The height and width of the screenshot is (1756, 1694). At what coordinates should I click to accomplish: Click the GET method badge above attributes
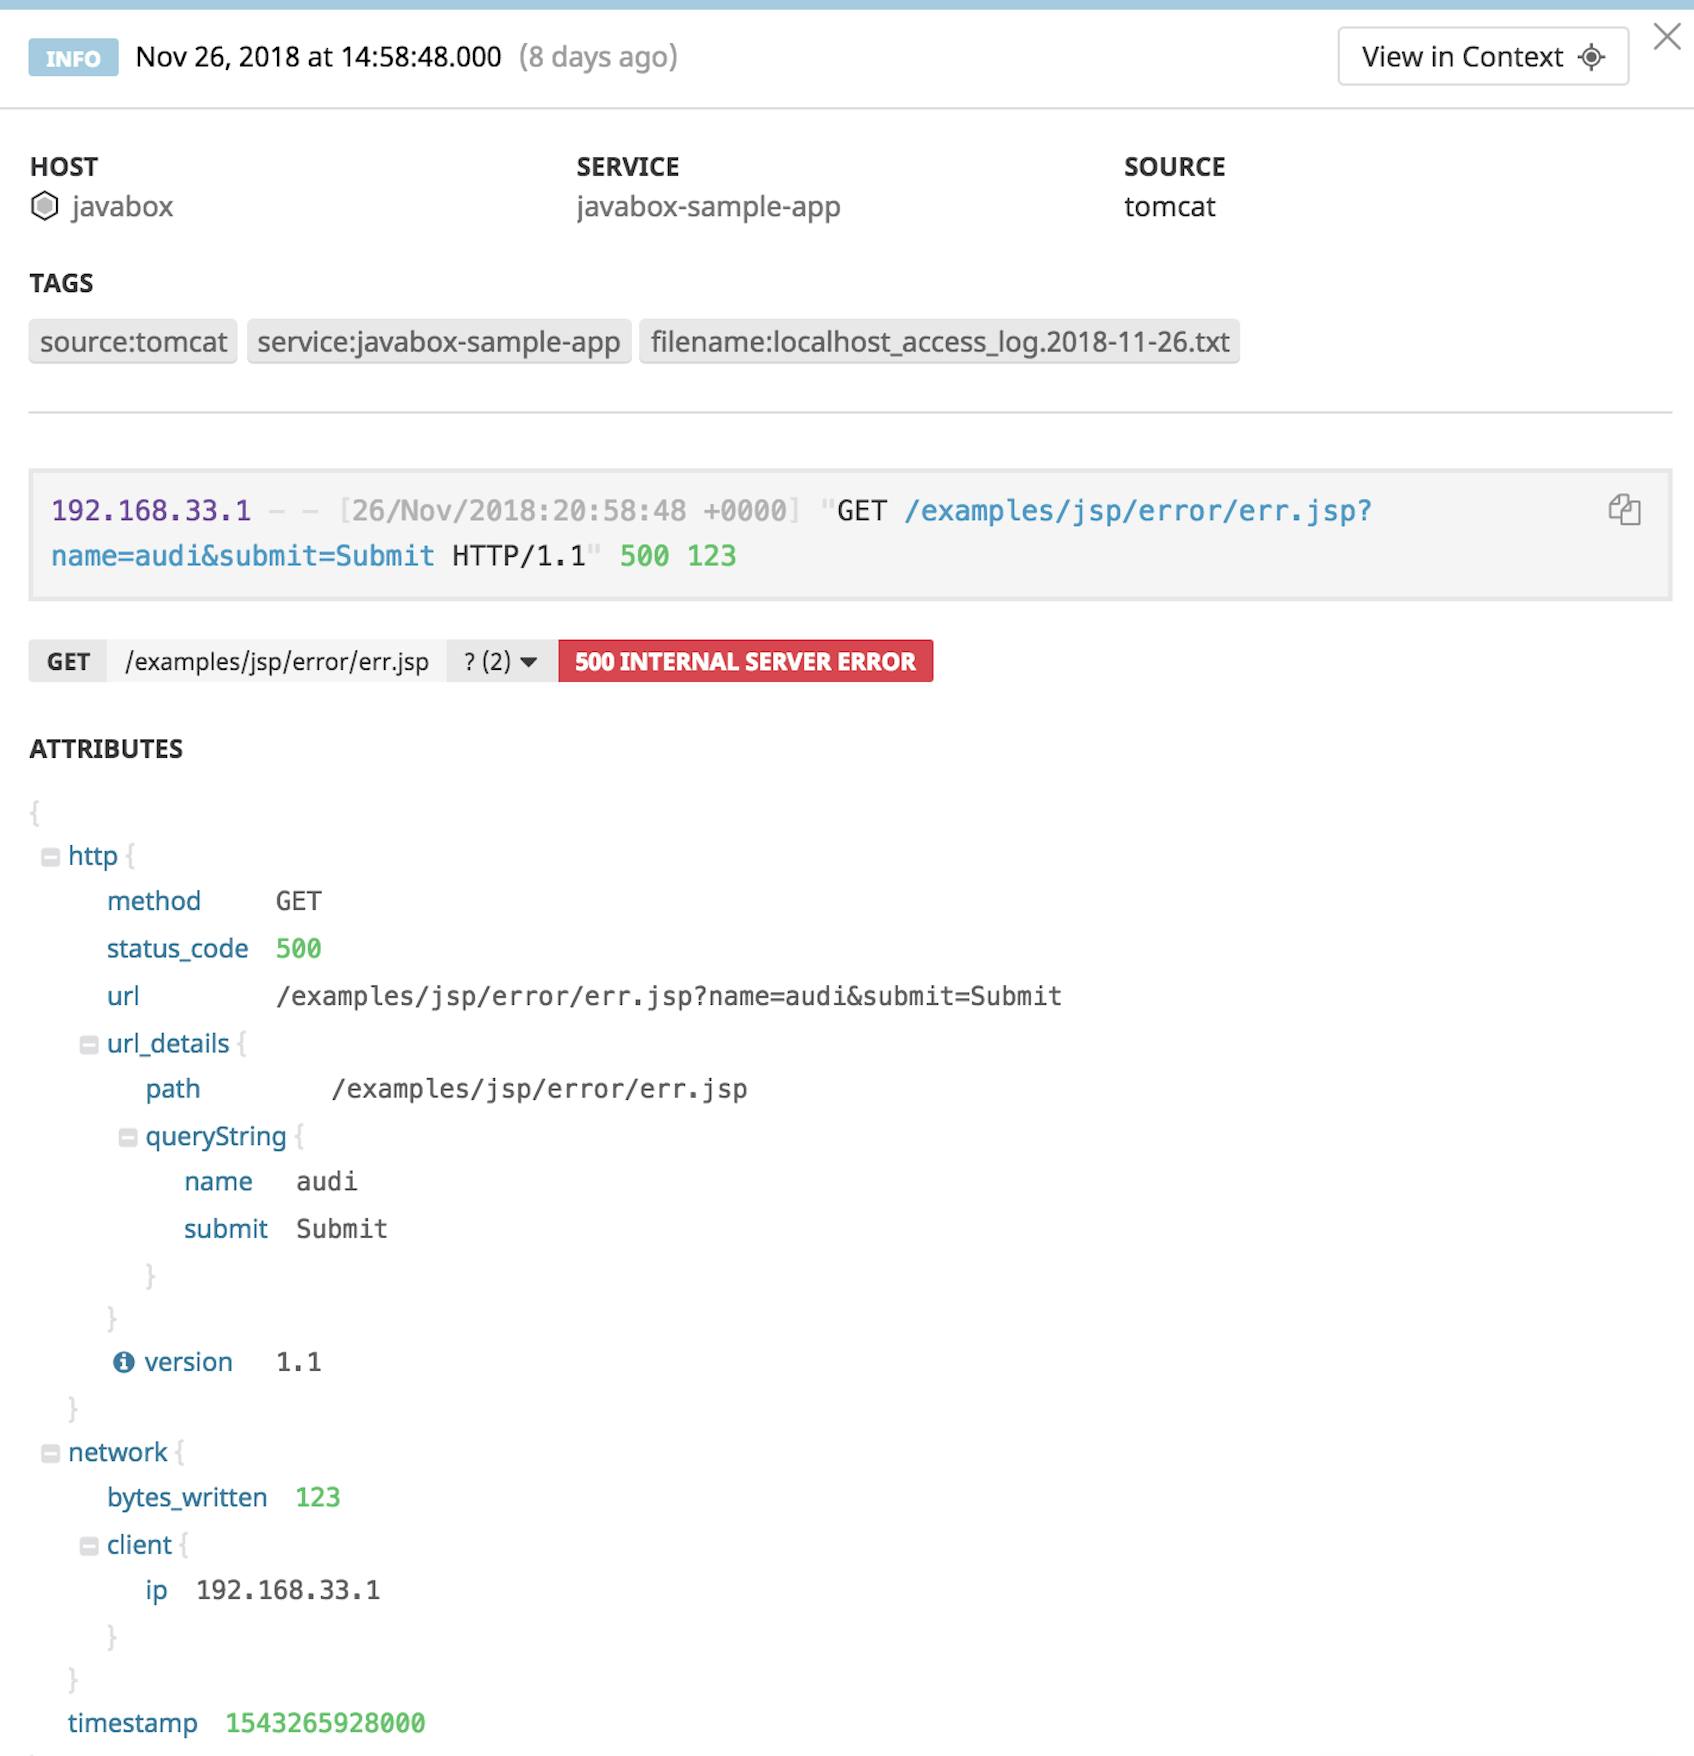coord(67,661)
